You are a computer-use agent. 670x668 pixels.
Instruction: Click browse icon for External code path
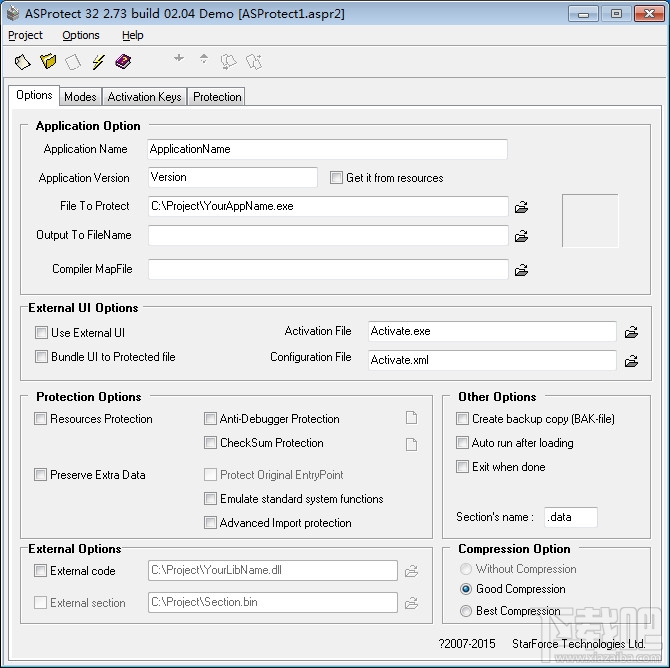(411, 571)
